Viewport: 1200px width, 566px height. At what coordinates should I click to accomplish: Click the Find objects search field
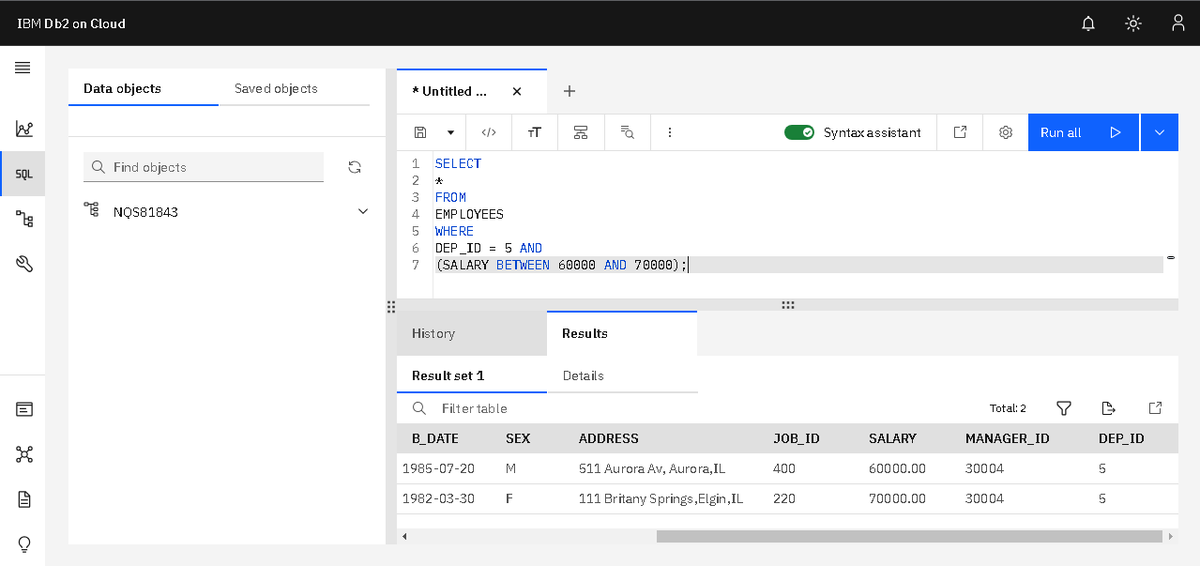click(204, 167)
